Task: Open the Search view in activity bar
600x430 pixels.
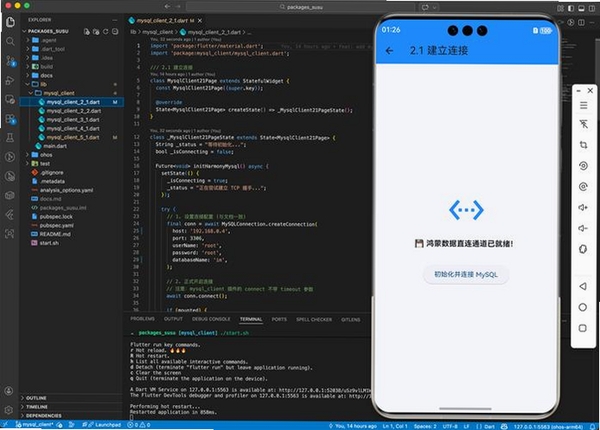Action: (10, 41)
